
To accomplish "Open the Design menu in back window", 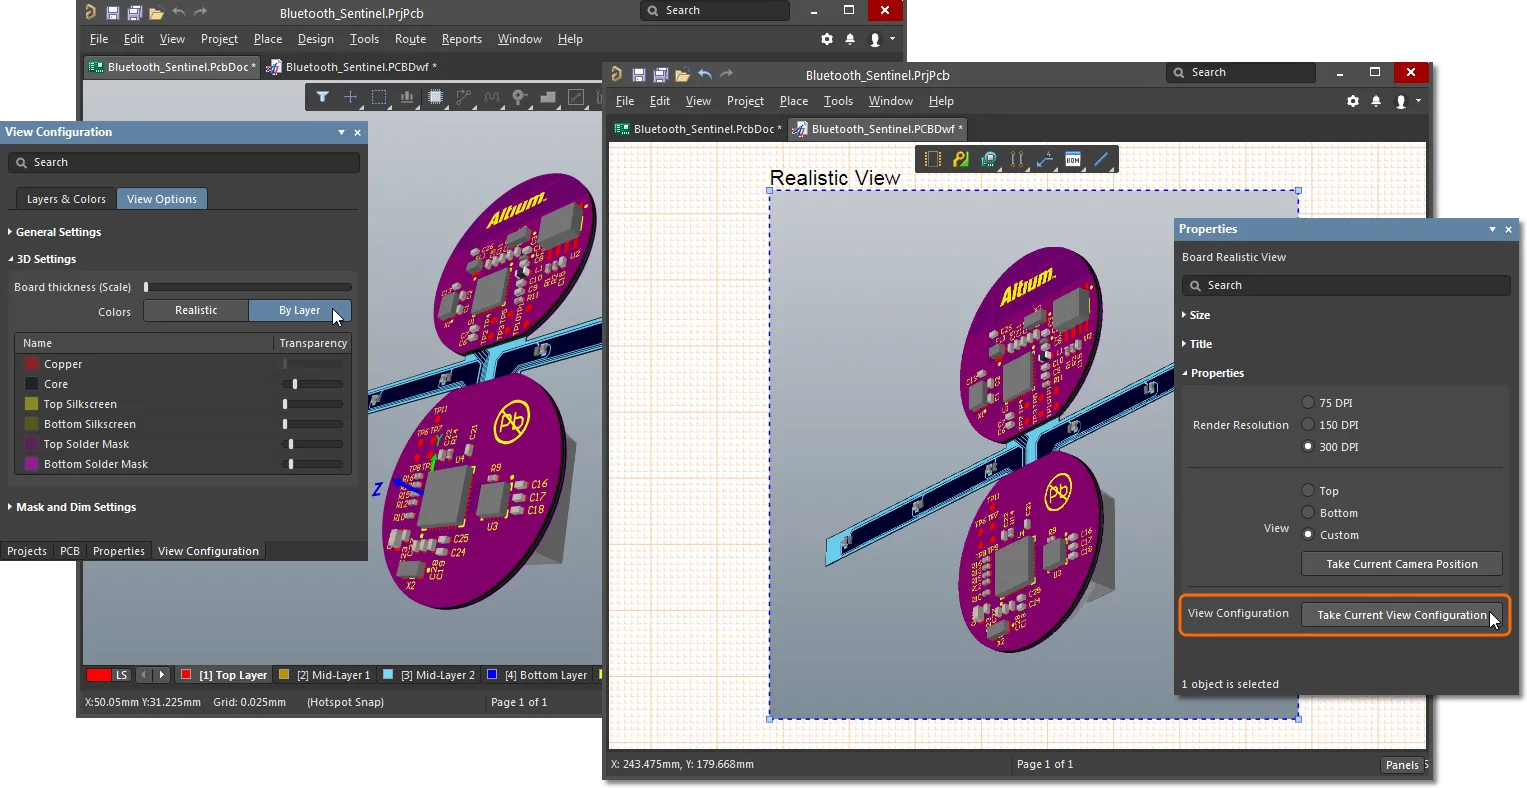I will click(316, 39).
